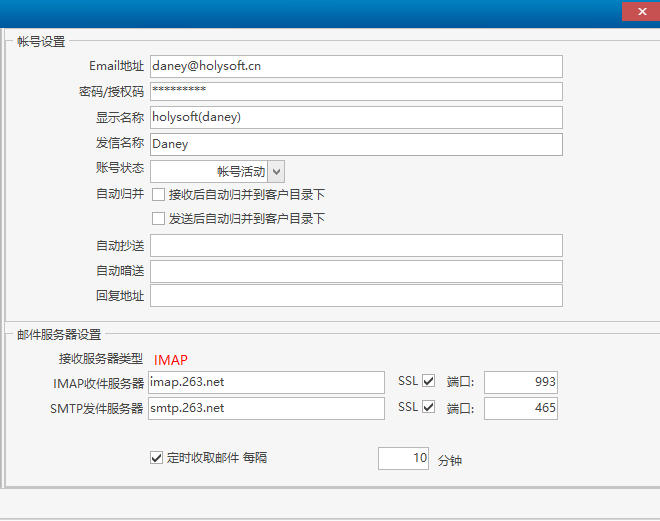The height and width of the screenshot is (521, 660).
Task: Click the interval minutes field showing 10
Action: pos(403,458)
